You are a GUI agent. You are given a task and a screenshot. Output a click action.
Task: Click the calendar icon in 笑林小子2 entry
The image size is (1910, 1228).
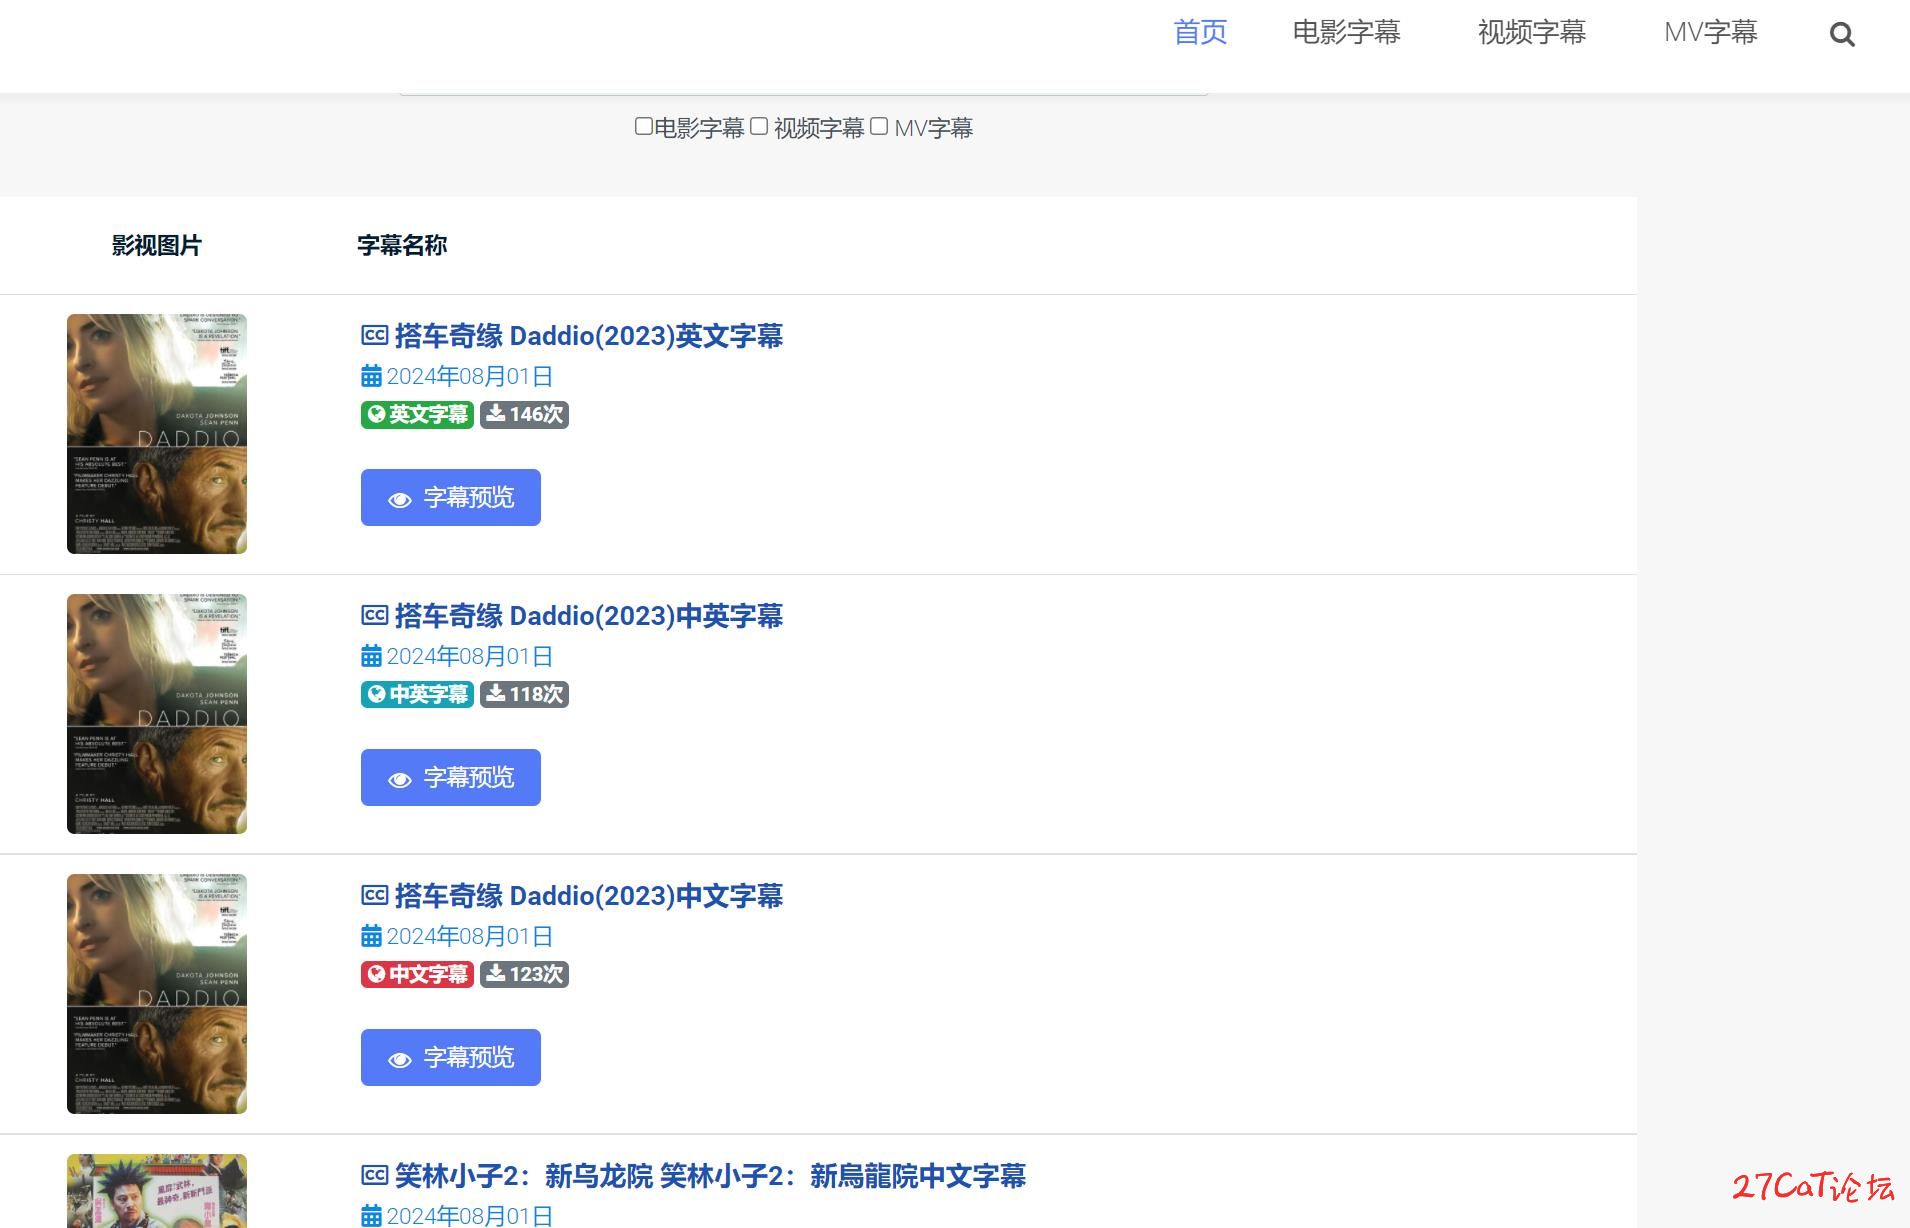click(x=371, y=1216)
